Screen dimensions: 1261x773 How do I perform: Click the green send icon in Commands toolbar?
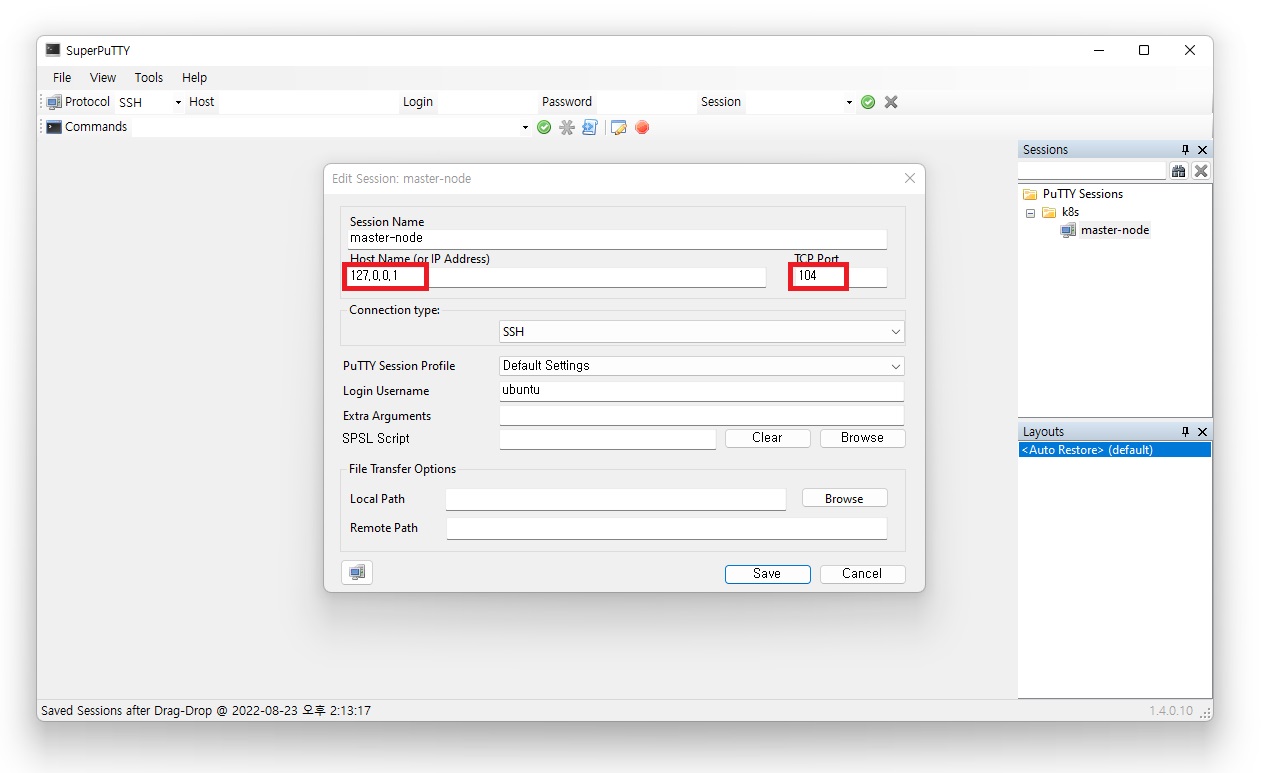pos(544,127)
